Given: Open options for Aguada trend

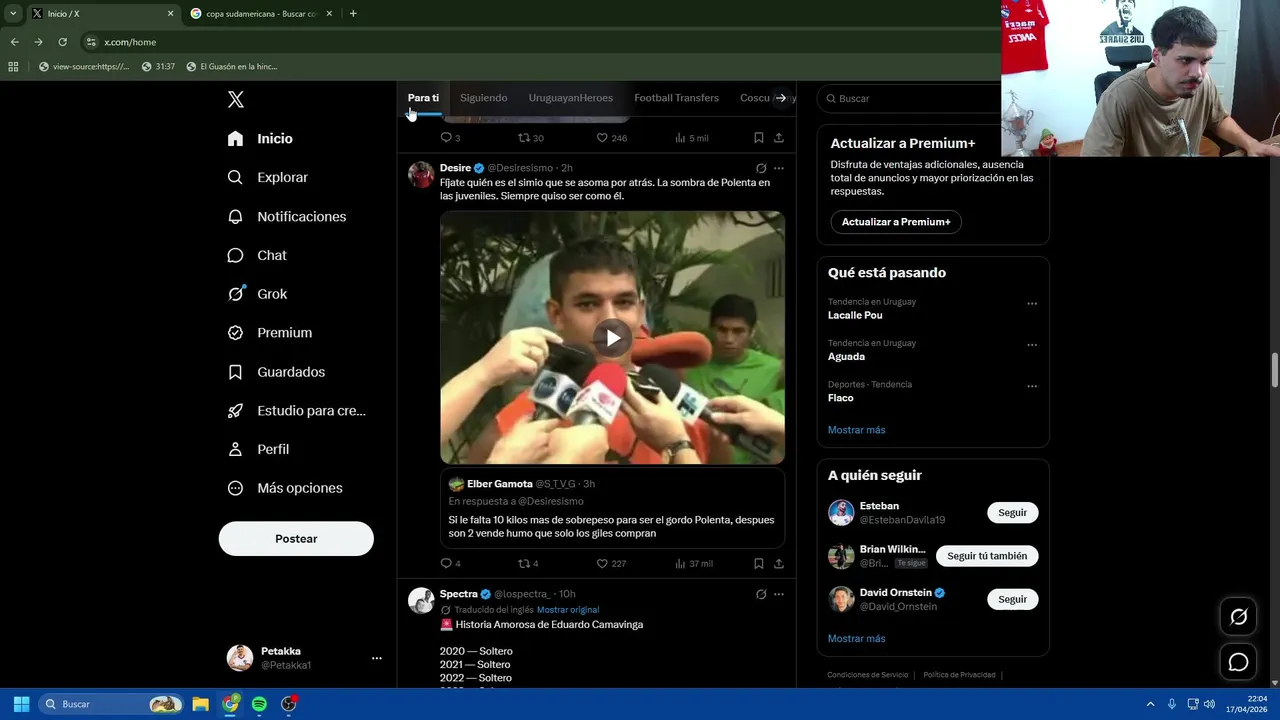Looking at the screenshot, I should (1032, 345).
